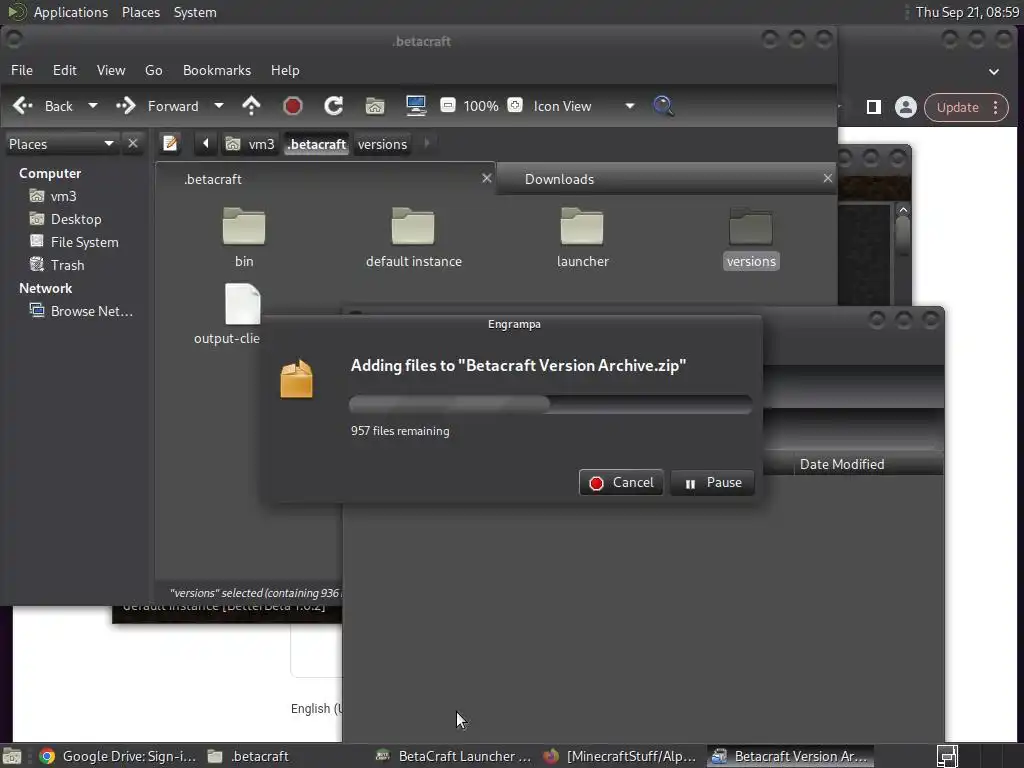This screenshot has height=768, width=1024.
Task: Open the Home folder from the toolbar
Action: pos(375,106)
